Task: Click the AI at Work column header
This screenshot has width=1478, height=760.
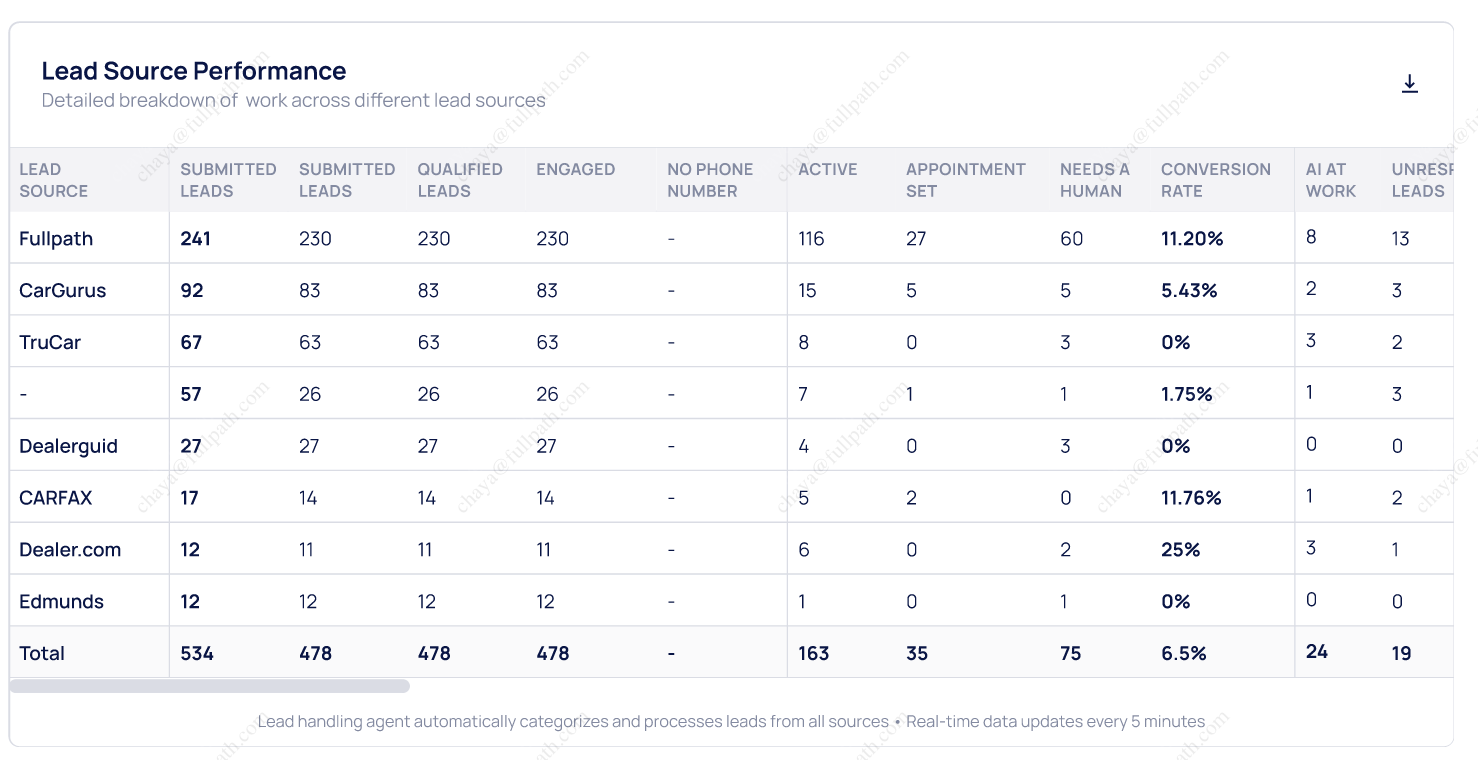Action: [1331, 180]
